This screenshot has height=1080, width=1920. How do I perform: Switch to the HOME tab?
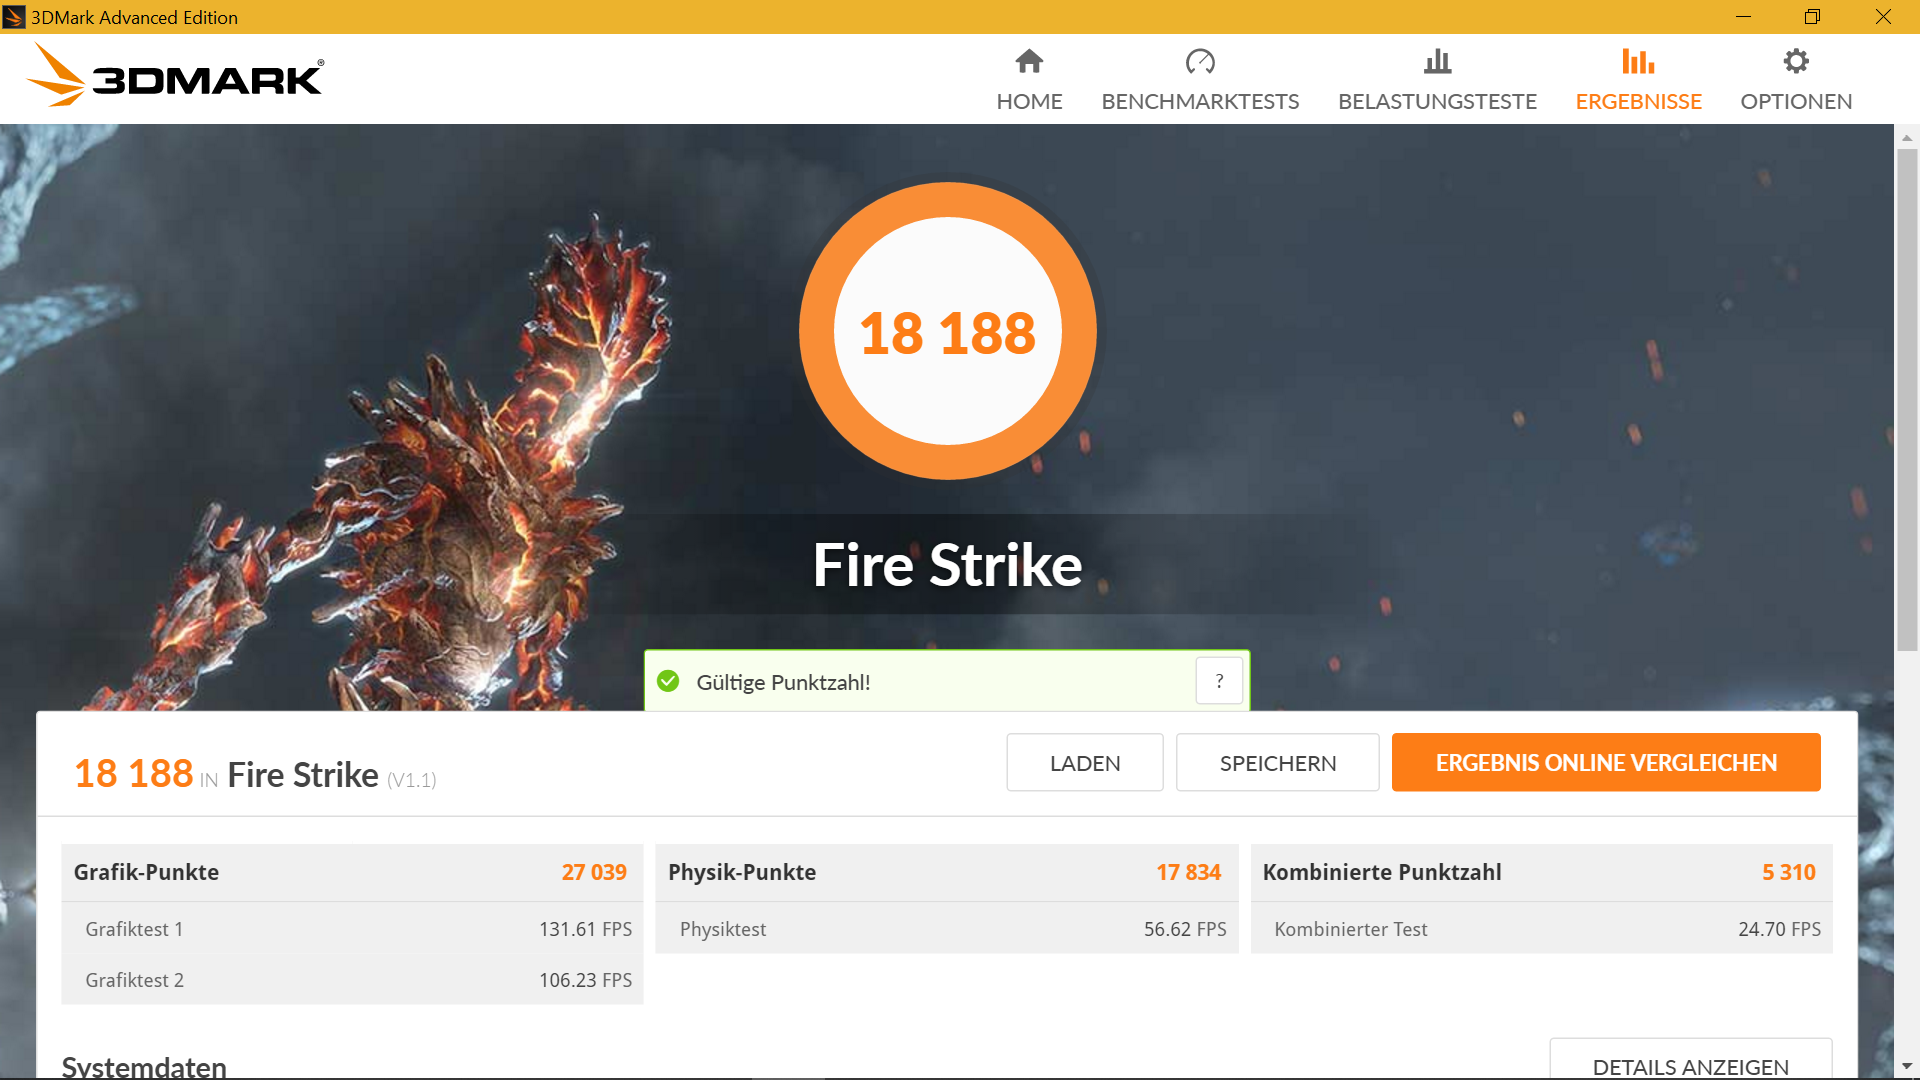(x=1029, y=101)
